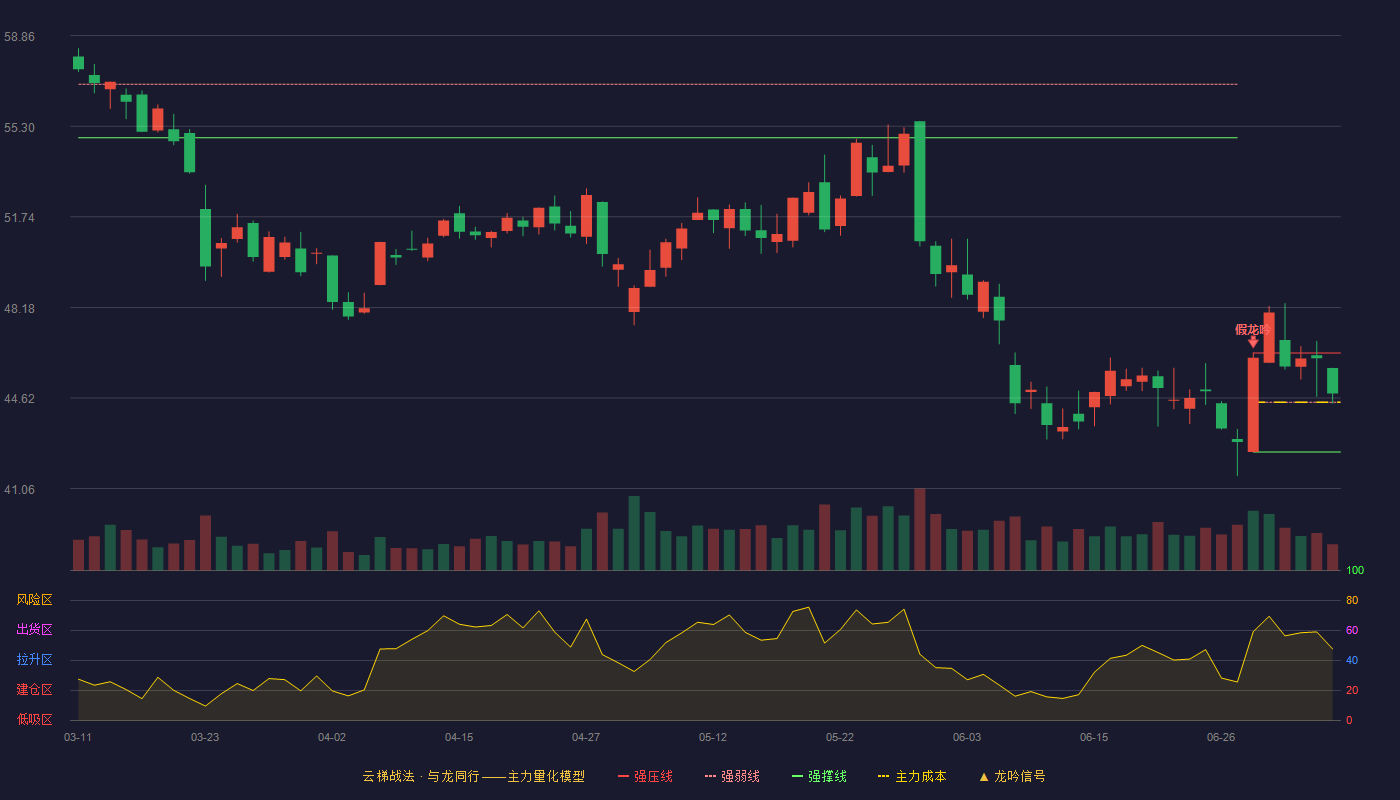Viewport: 1400px width, 800px height.
Task: Toggle the 强弱线 legend series
Action: [x=732, y=776]
